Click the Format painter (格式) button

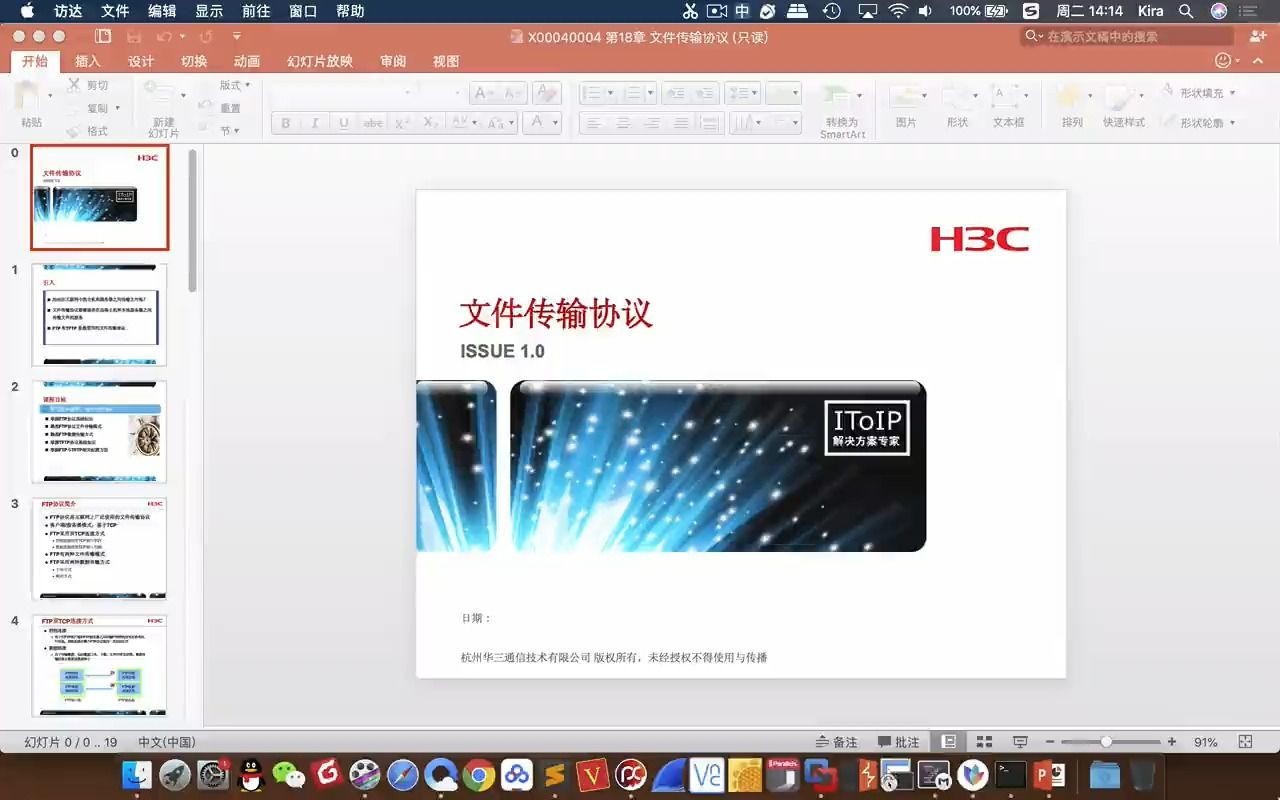[88, 131]
